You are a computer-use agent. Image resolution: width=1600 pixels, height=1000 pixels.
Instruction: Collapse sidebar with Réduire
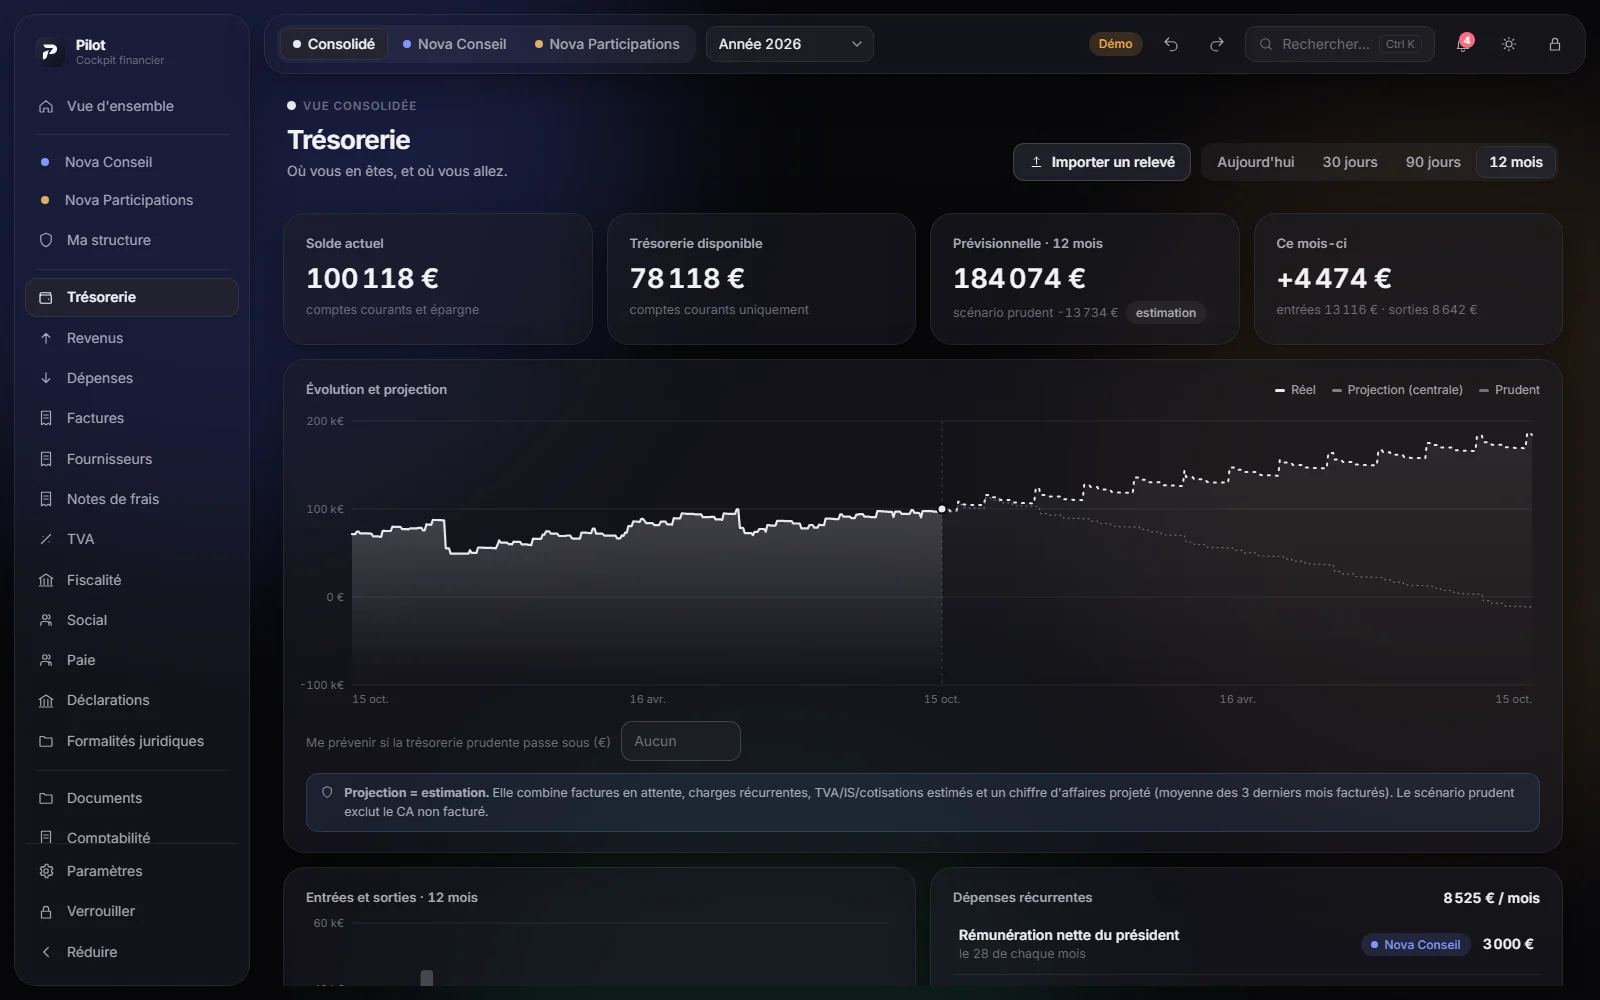pyautogui.click(x=132, y=952)
